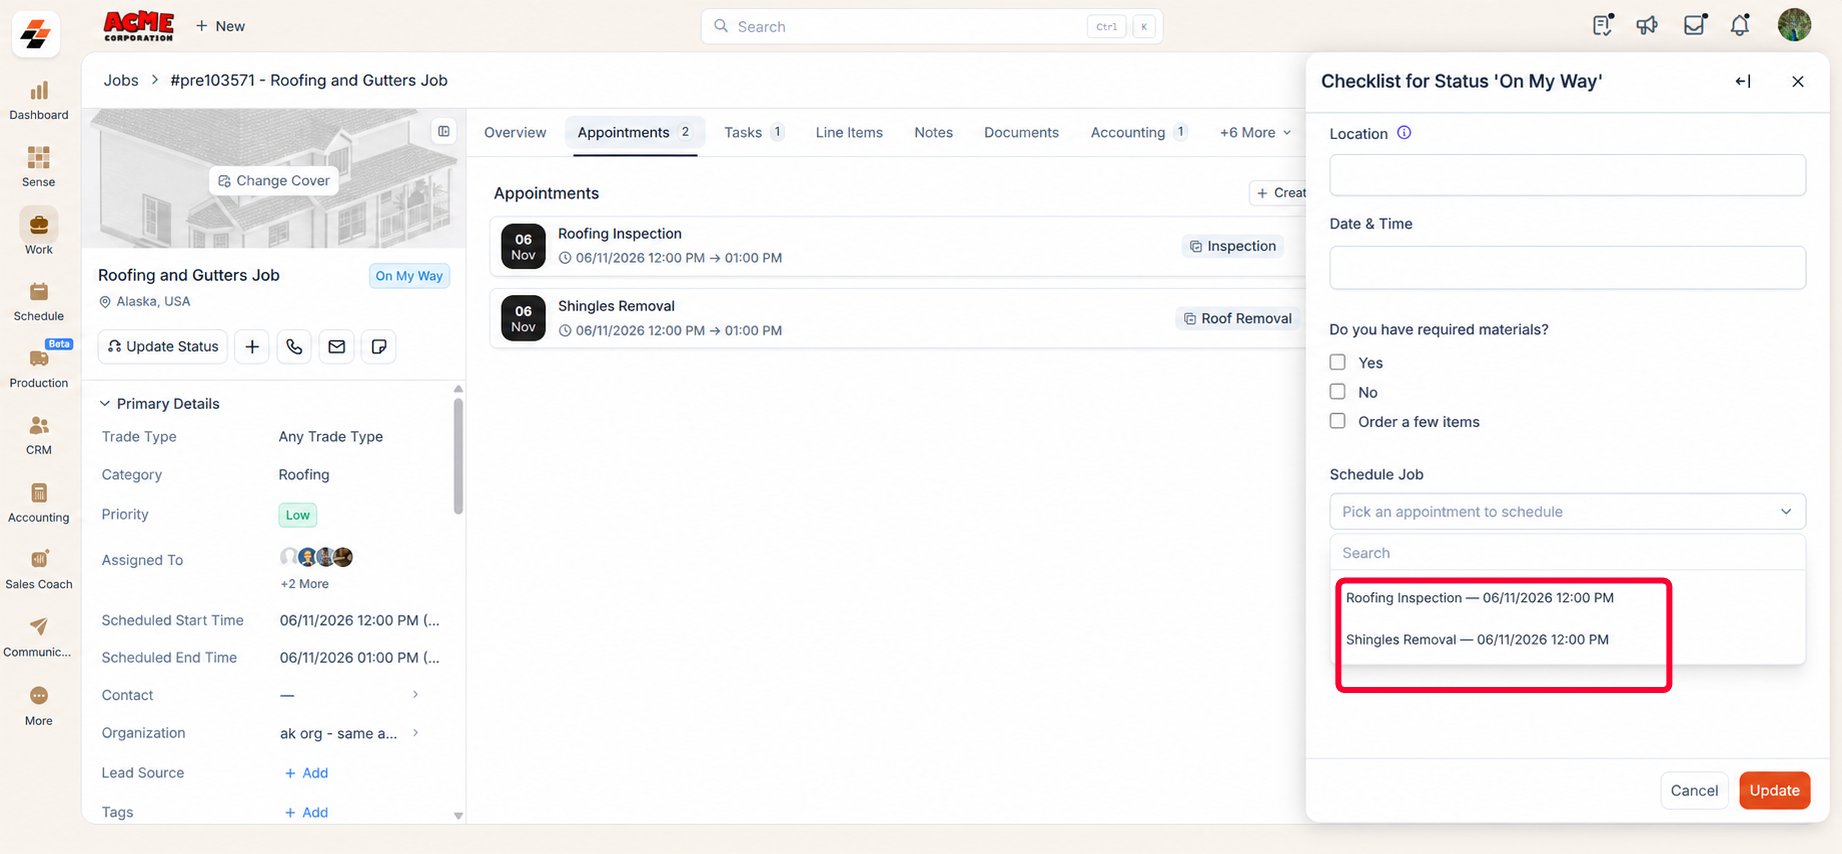Click the phone call icon button
This screenshot has height=854, width=1842.
click(294, 346)
